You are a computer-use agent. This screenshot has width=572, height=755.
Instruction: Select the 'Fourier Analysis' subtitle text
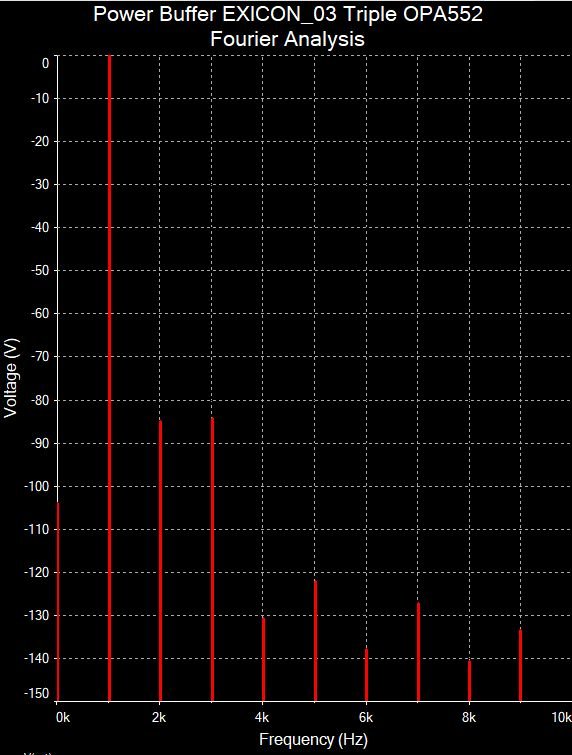point(287,39)
